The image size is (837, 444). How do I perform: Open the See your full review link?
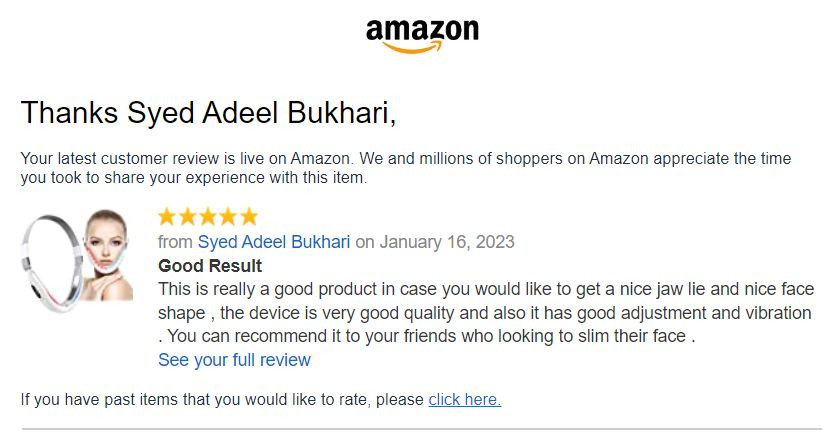pos(234,360)
